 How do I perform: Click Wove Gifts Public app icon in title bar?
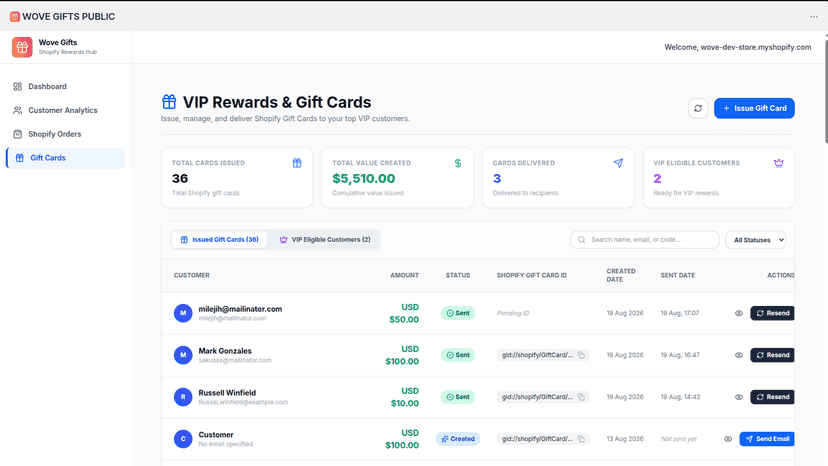[x=15, y=16]
